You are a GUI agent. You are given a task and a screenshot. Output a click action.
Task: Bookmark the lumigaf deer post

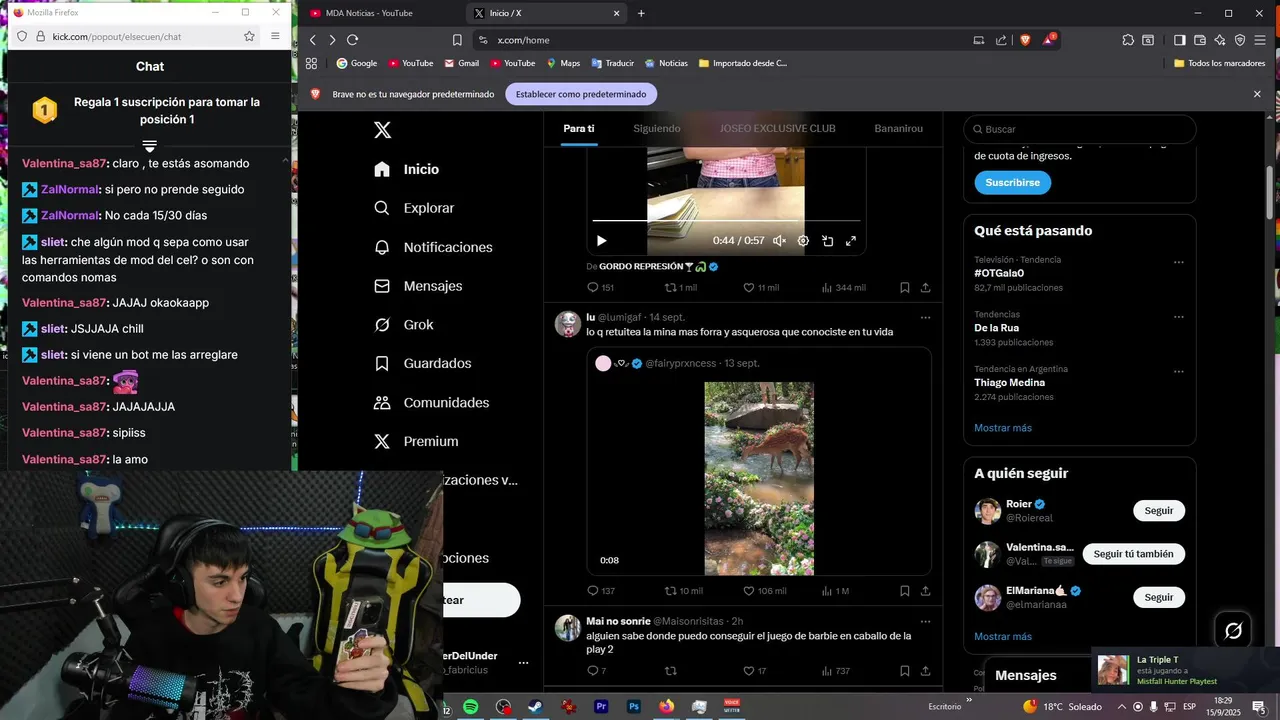[x=904, y=591]
